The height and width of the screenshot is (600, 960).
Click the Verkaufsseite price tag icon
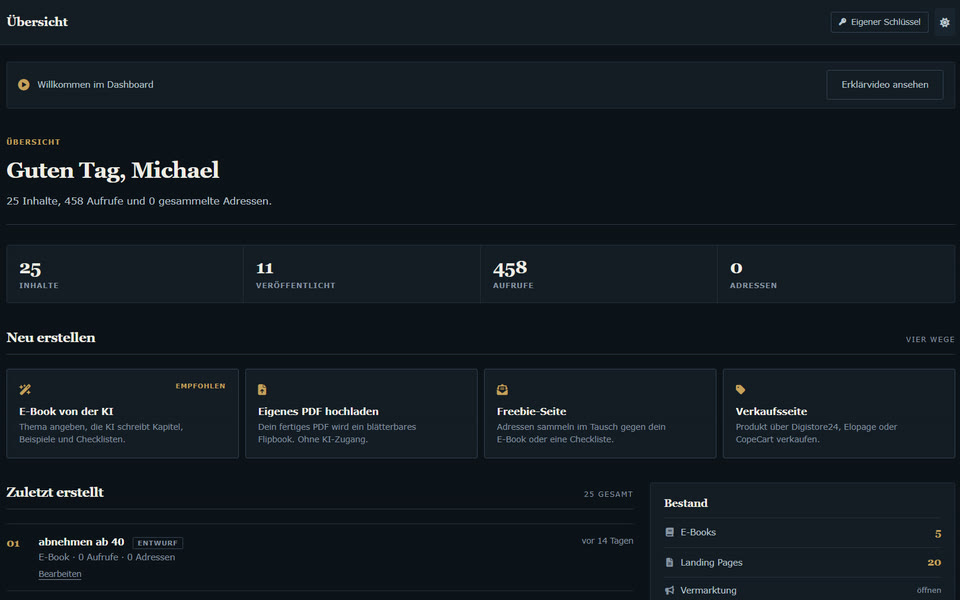pyautogui.click(x=740, y=389)
